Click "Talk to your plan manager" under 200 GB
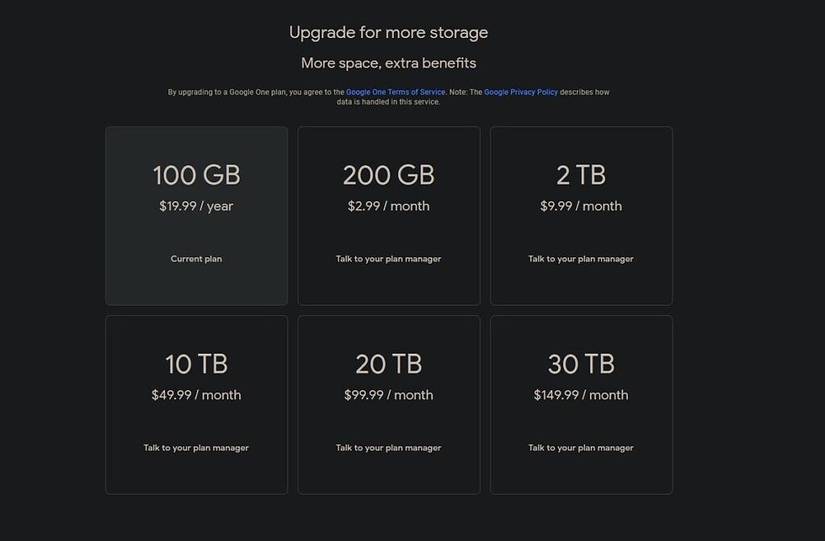The width and height of the screenshot is (825, 541). tap(388, 259)
